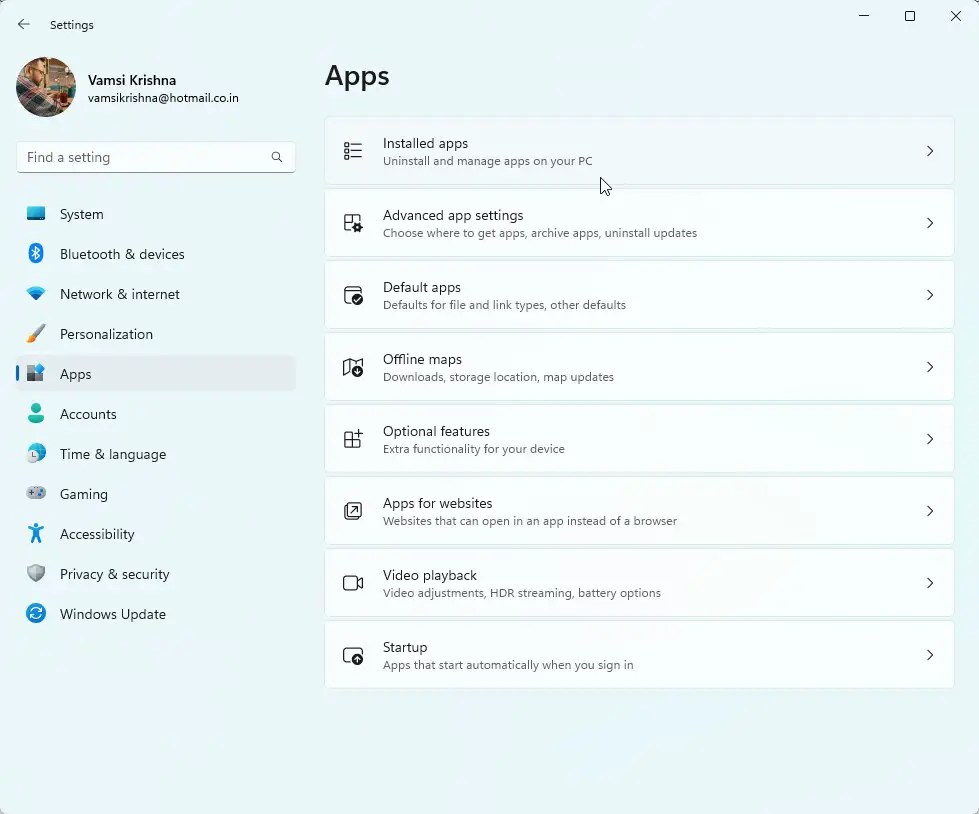Expand Installed apps with its chevron
This screenshot has width=979, height=814.
[x=930, y=151]
